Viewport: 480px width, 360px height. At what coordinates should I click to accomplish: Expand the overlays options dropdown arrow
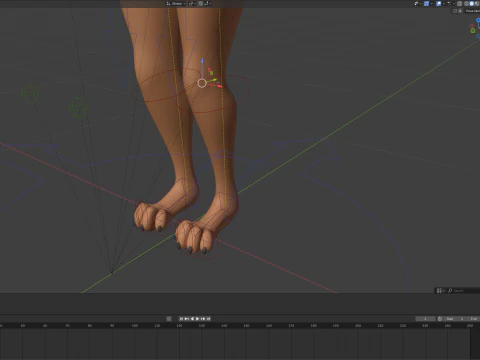444,4
